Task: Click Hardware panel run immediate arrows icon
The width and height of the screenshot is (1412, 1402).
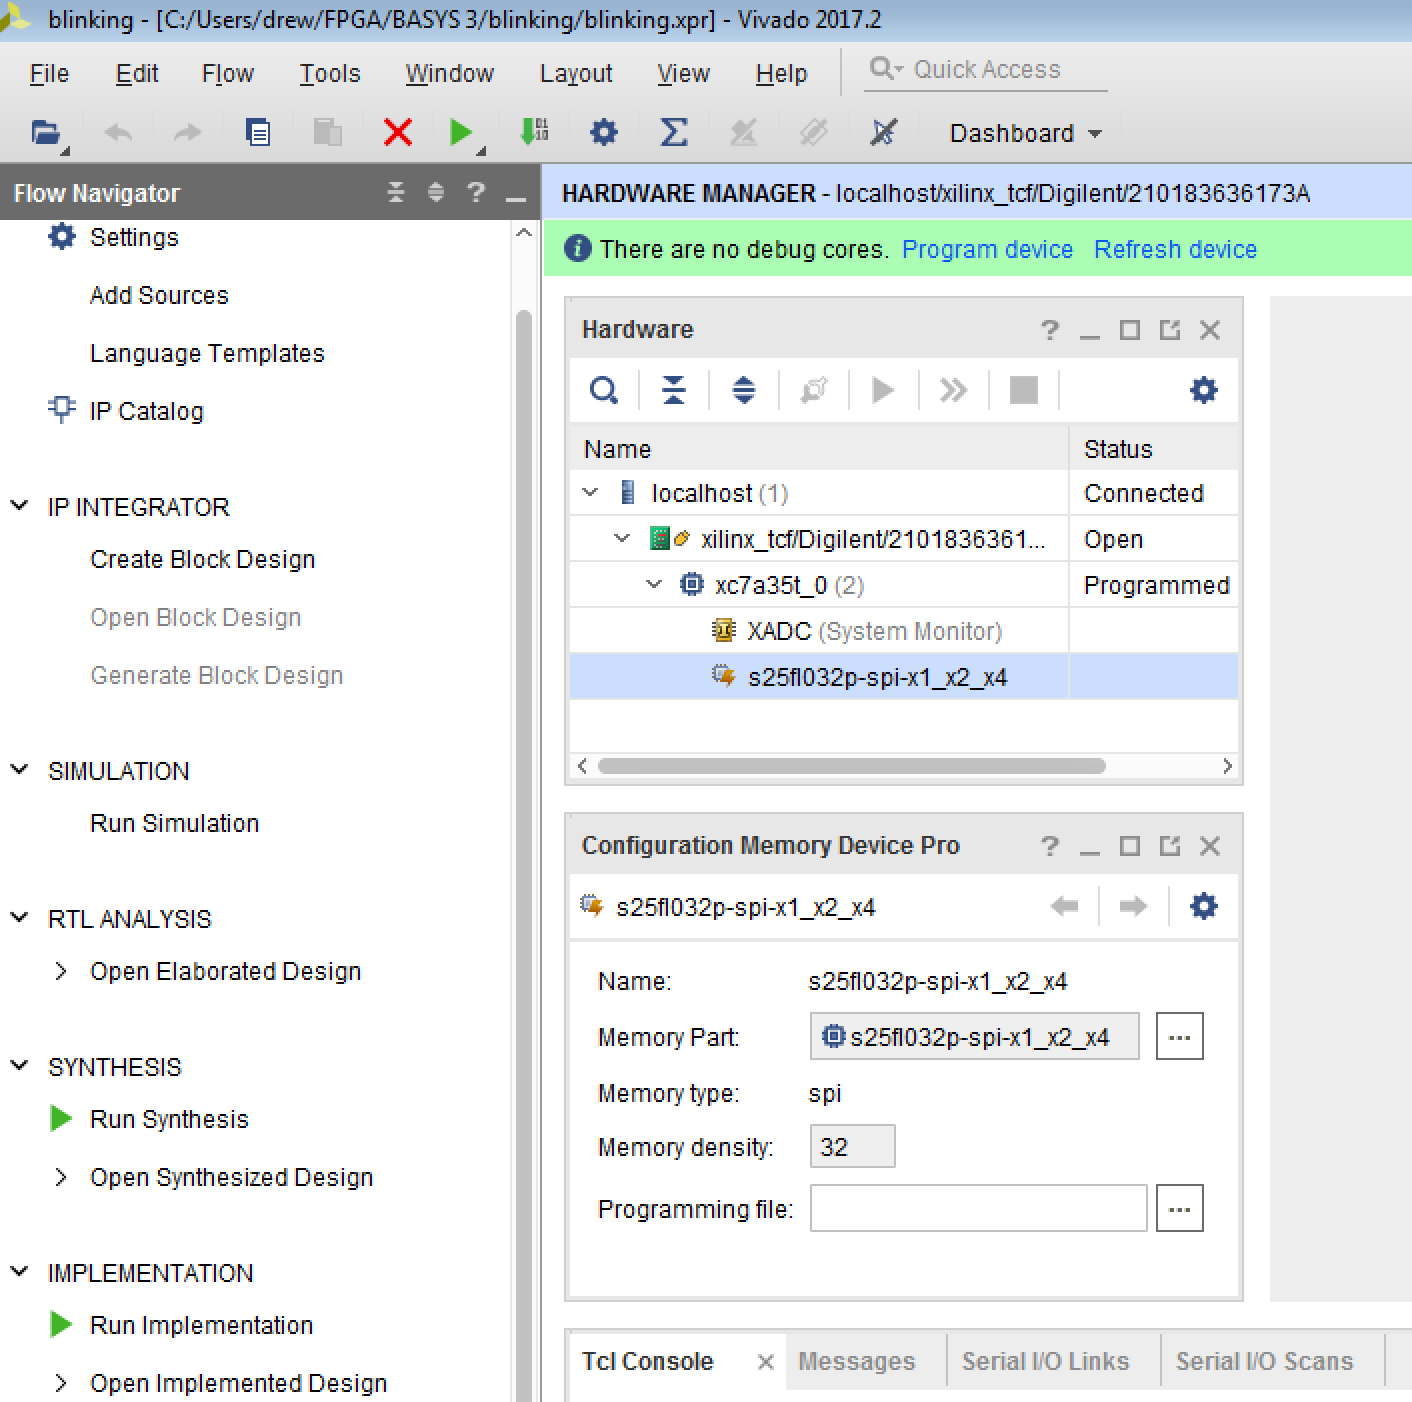Action: tap(953, 390)
